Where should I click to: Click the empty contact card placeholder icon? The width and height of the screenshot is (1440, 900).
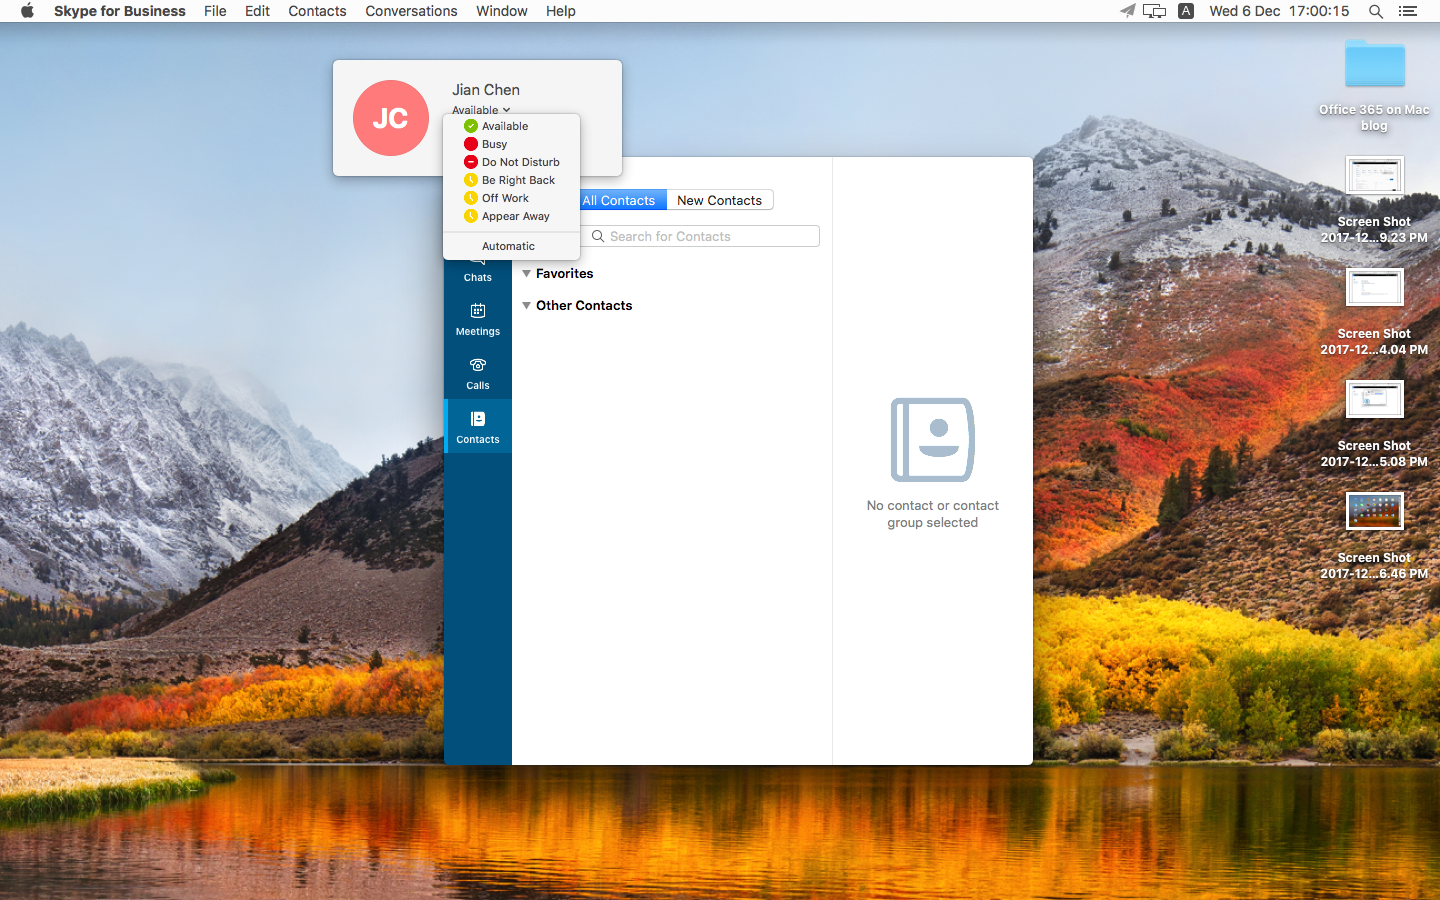coord(933,440)
